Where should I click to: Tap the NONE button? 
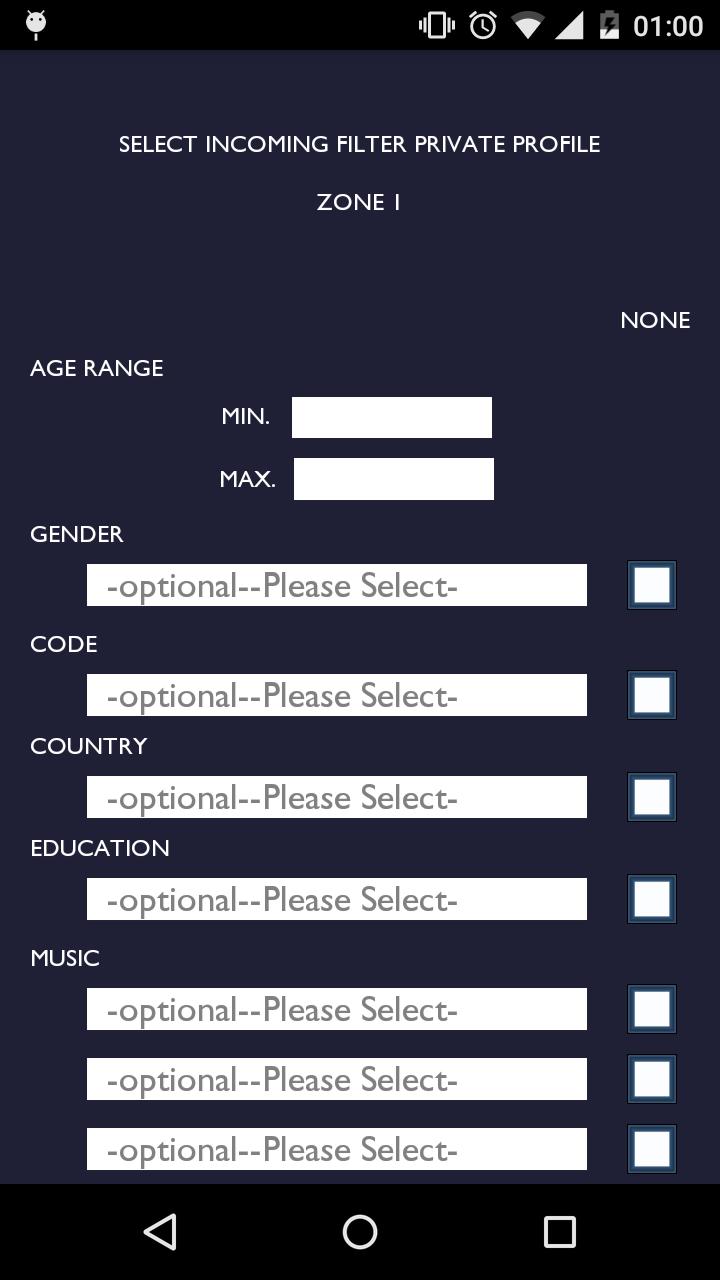tap(655, 320)
